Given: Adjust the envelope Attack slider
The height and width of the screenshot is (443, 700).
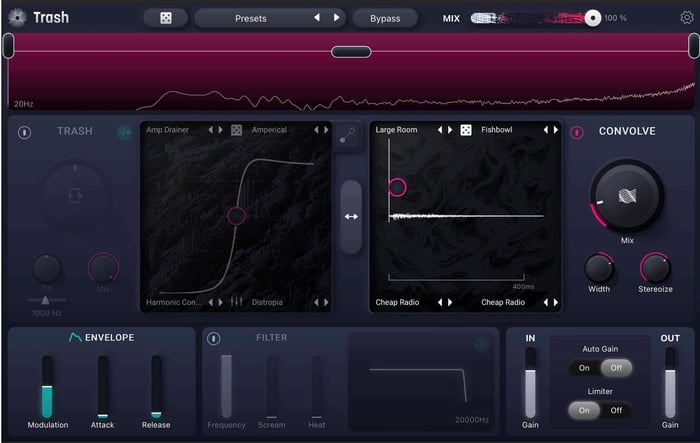Looking at the screenshot, I should [x=103, y=387].
